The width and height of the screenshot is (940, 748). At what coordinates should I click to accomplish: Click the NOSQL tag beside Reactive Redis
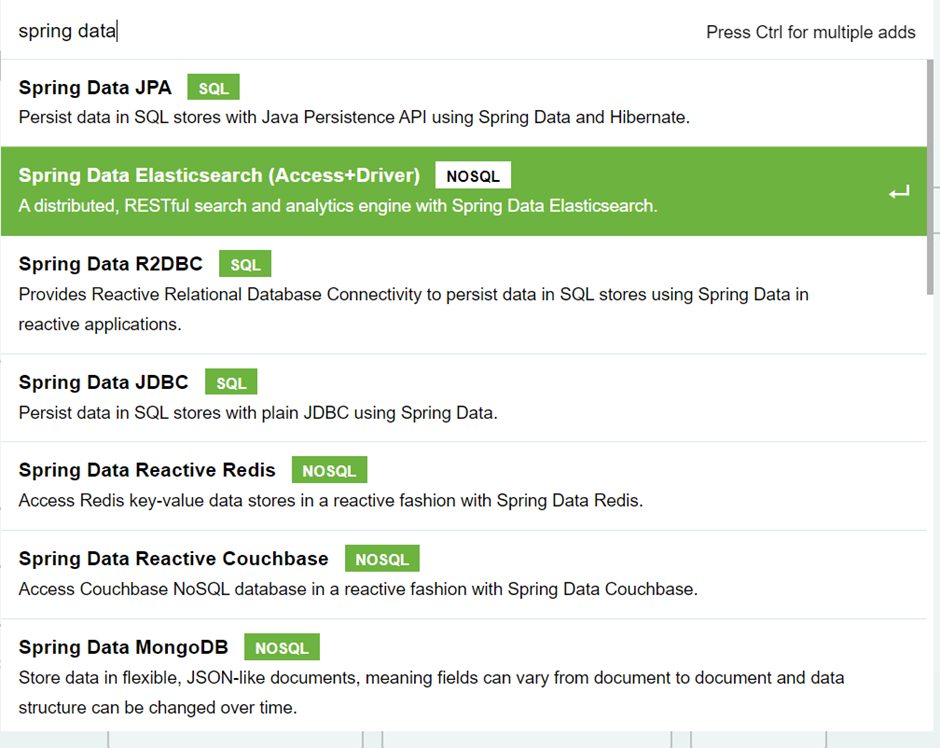(x=329, y=470)
